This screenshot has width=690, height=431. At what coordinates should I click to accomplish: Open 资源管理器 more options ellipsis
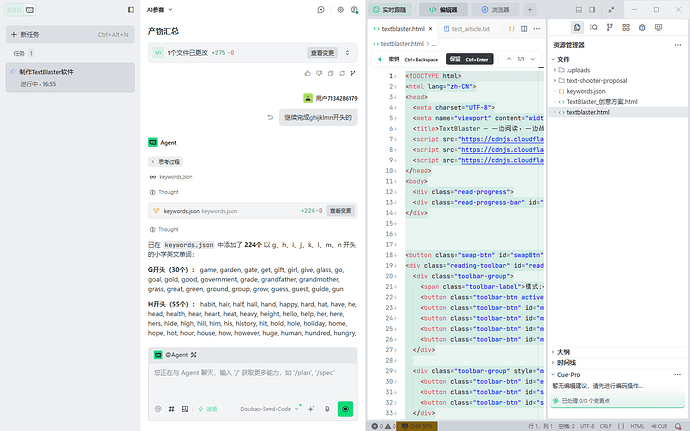click(678, 45)
